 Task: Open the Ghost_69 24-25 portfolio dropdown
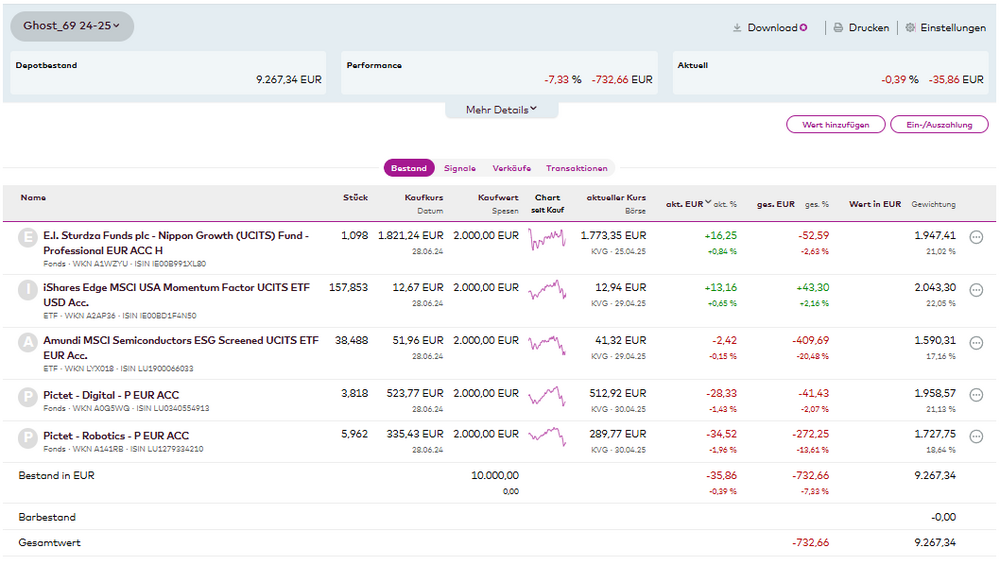(72, 26)
